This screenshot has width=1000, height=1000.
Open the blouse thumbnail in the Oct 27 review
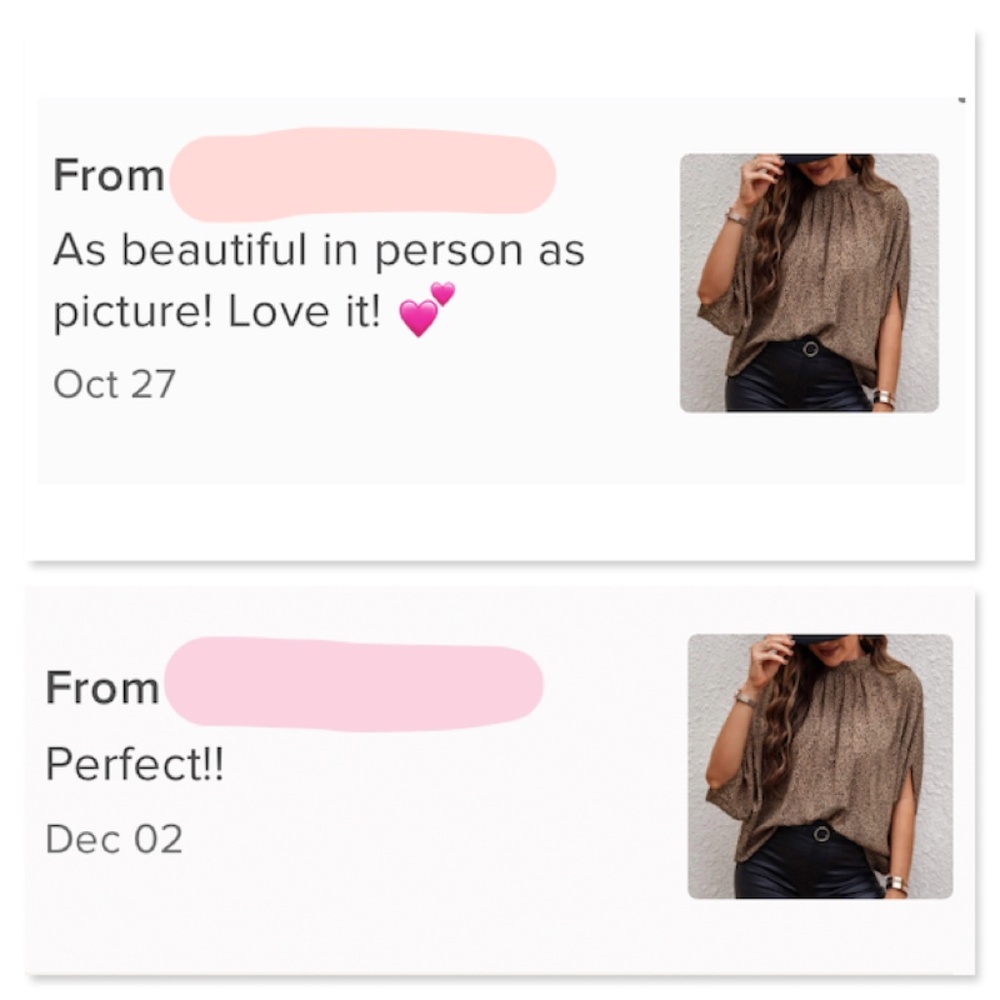[x=809, y=283]
